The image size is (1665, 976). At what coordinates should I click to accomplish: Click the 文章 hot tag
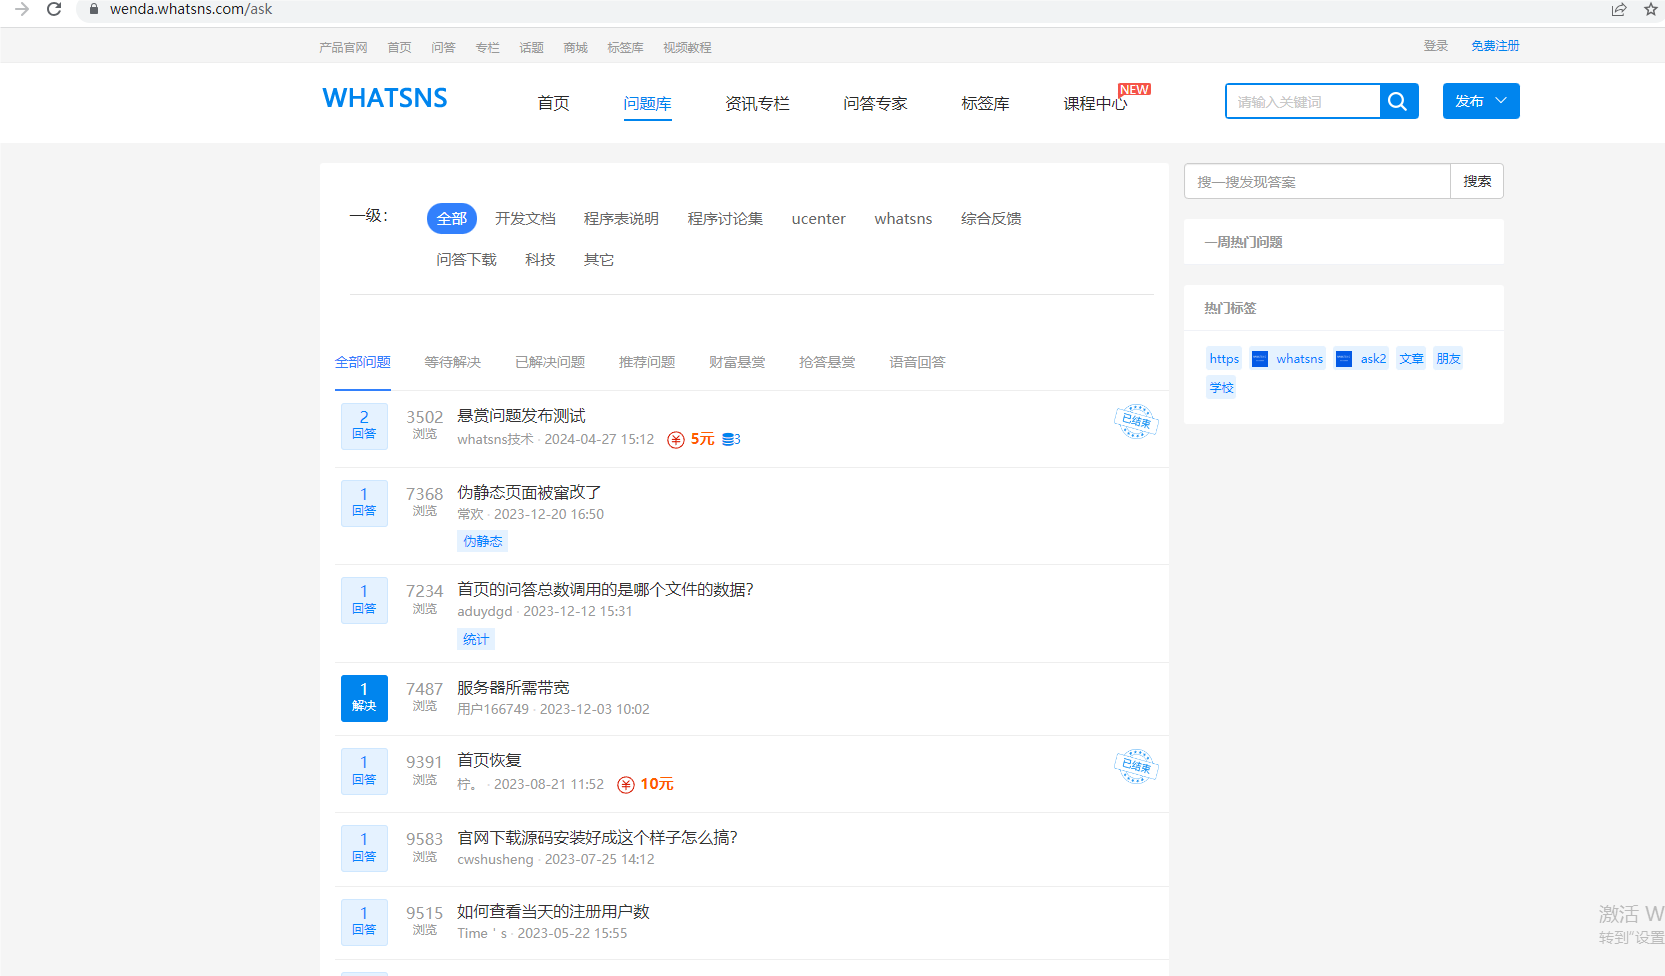[x=1411, y=359]
